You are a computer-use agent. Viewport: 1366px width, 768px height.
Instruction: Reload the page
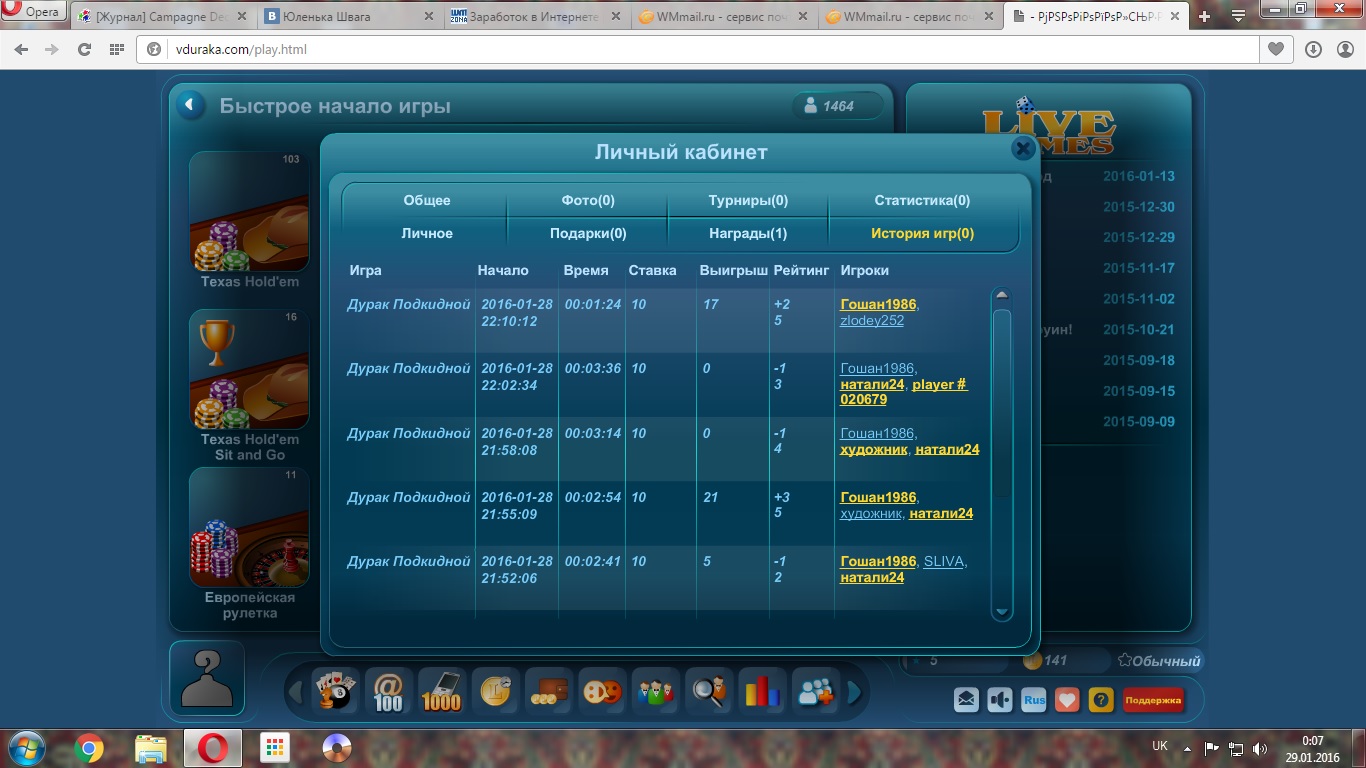tap(84, 49)
